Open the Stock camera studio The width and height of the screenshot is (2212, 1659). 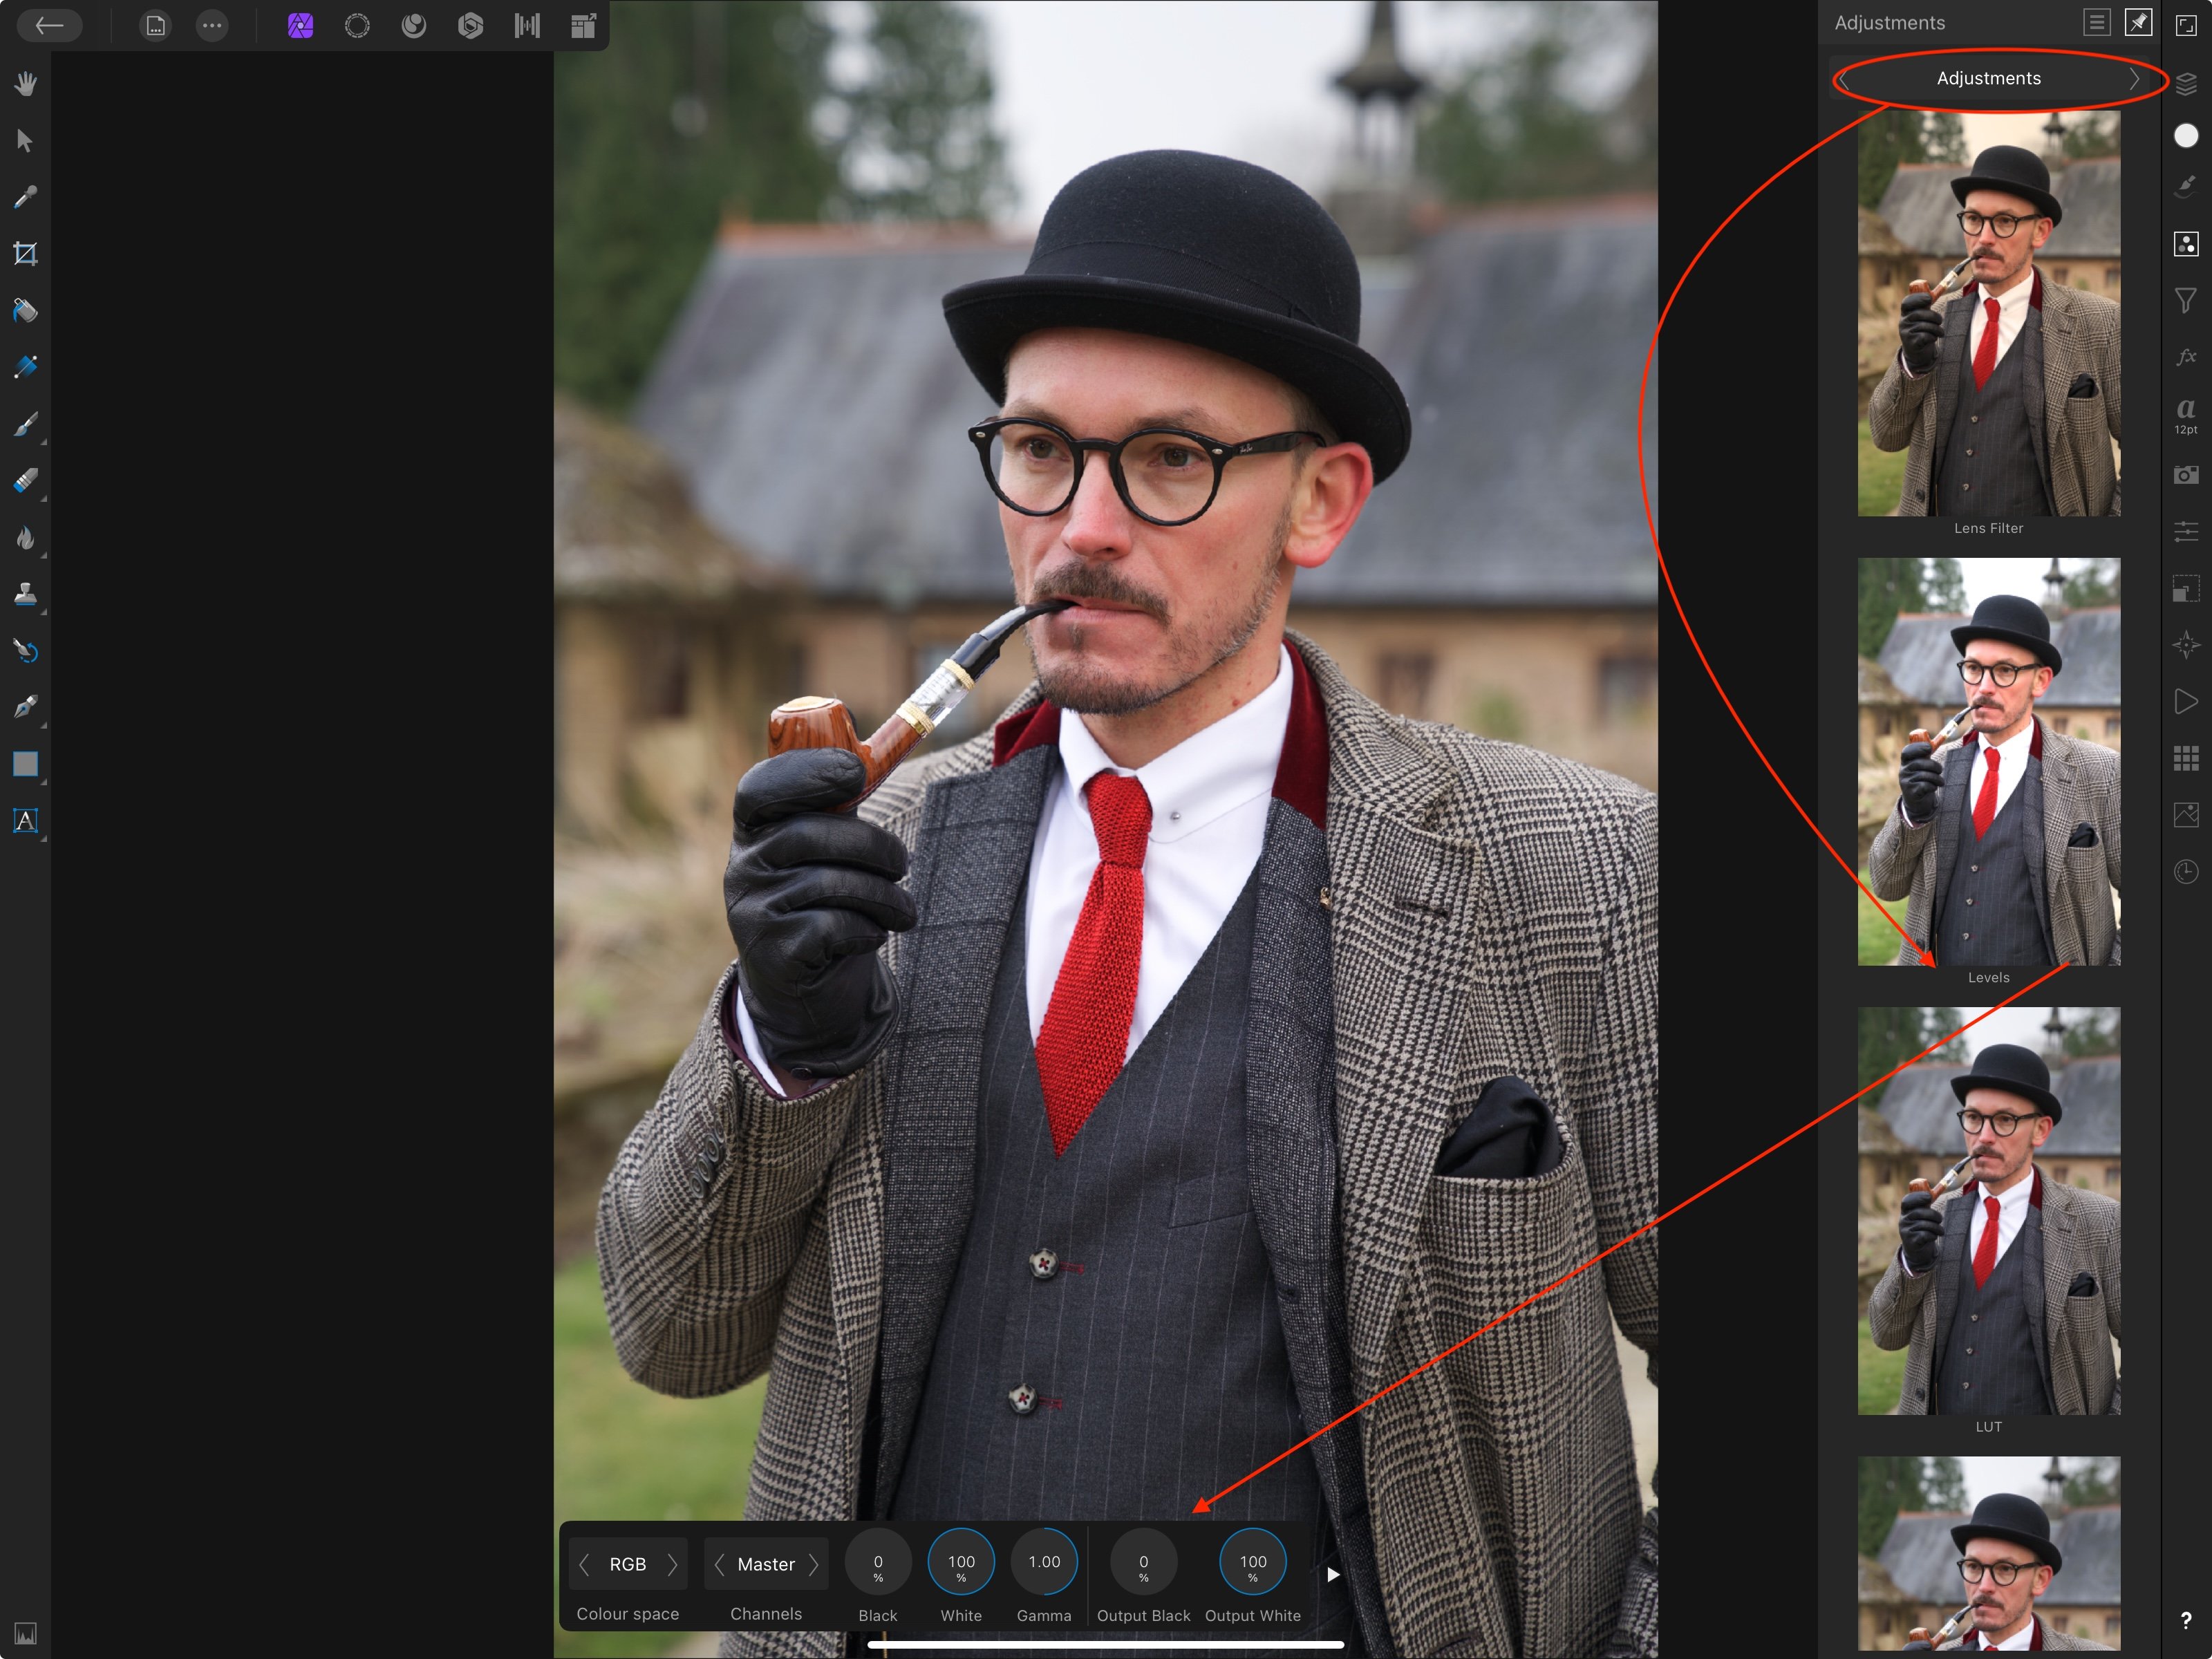(x=2186, y=474)
